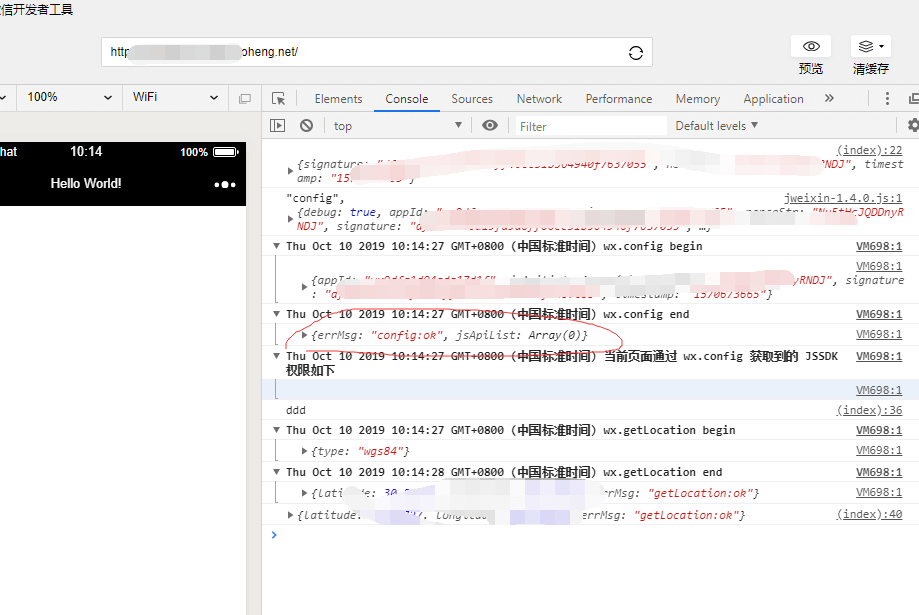Click the URL refresh icon
This screenshot has width=919, height=615.
[635, 53]
